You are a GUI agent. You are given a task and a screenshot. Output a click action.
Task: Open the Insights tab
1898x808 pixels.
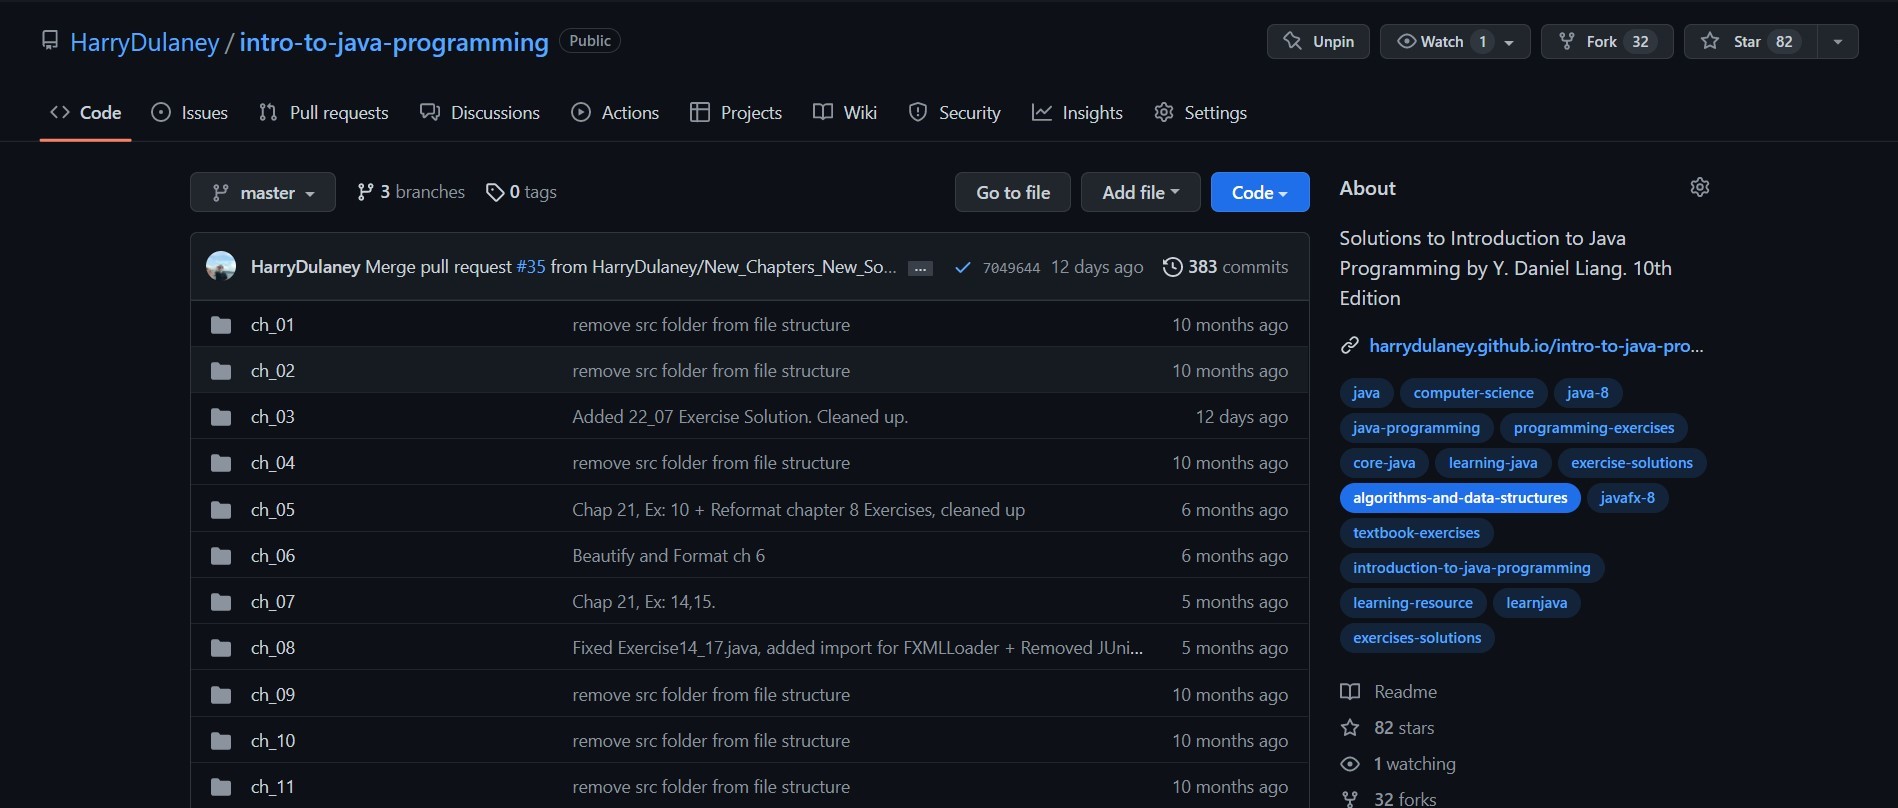1077,113
